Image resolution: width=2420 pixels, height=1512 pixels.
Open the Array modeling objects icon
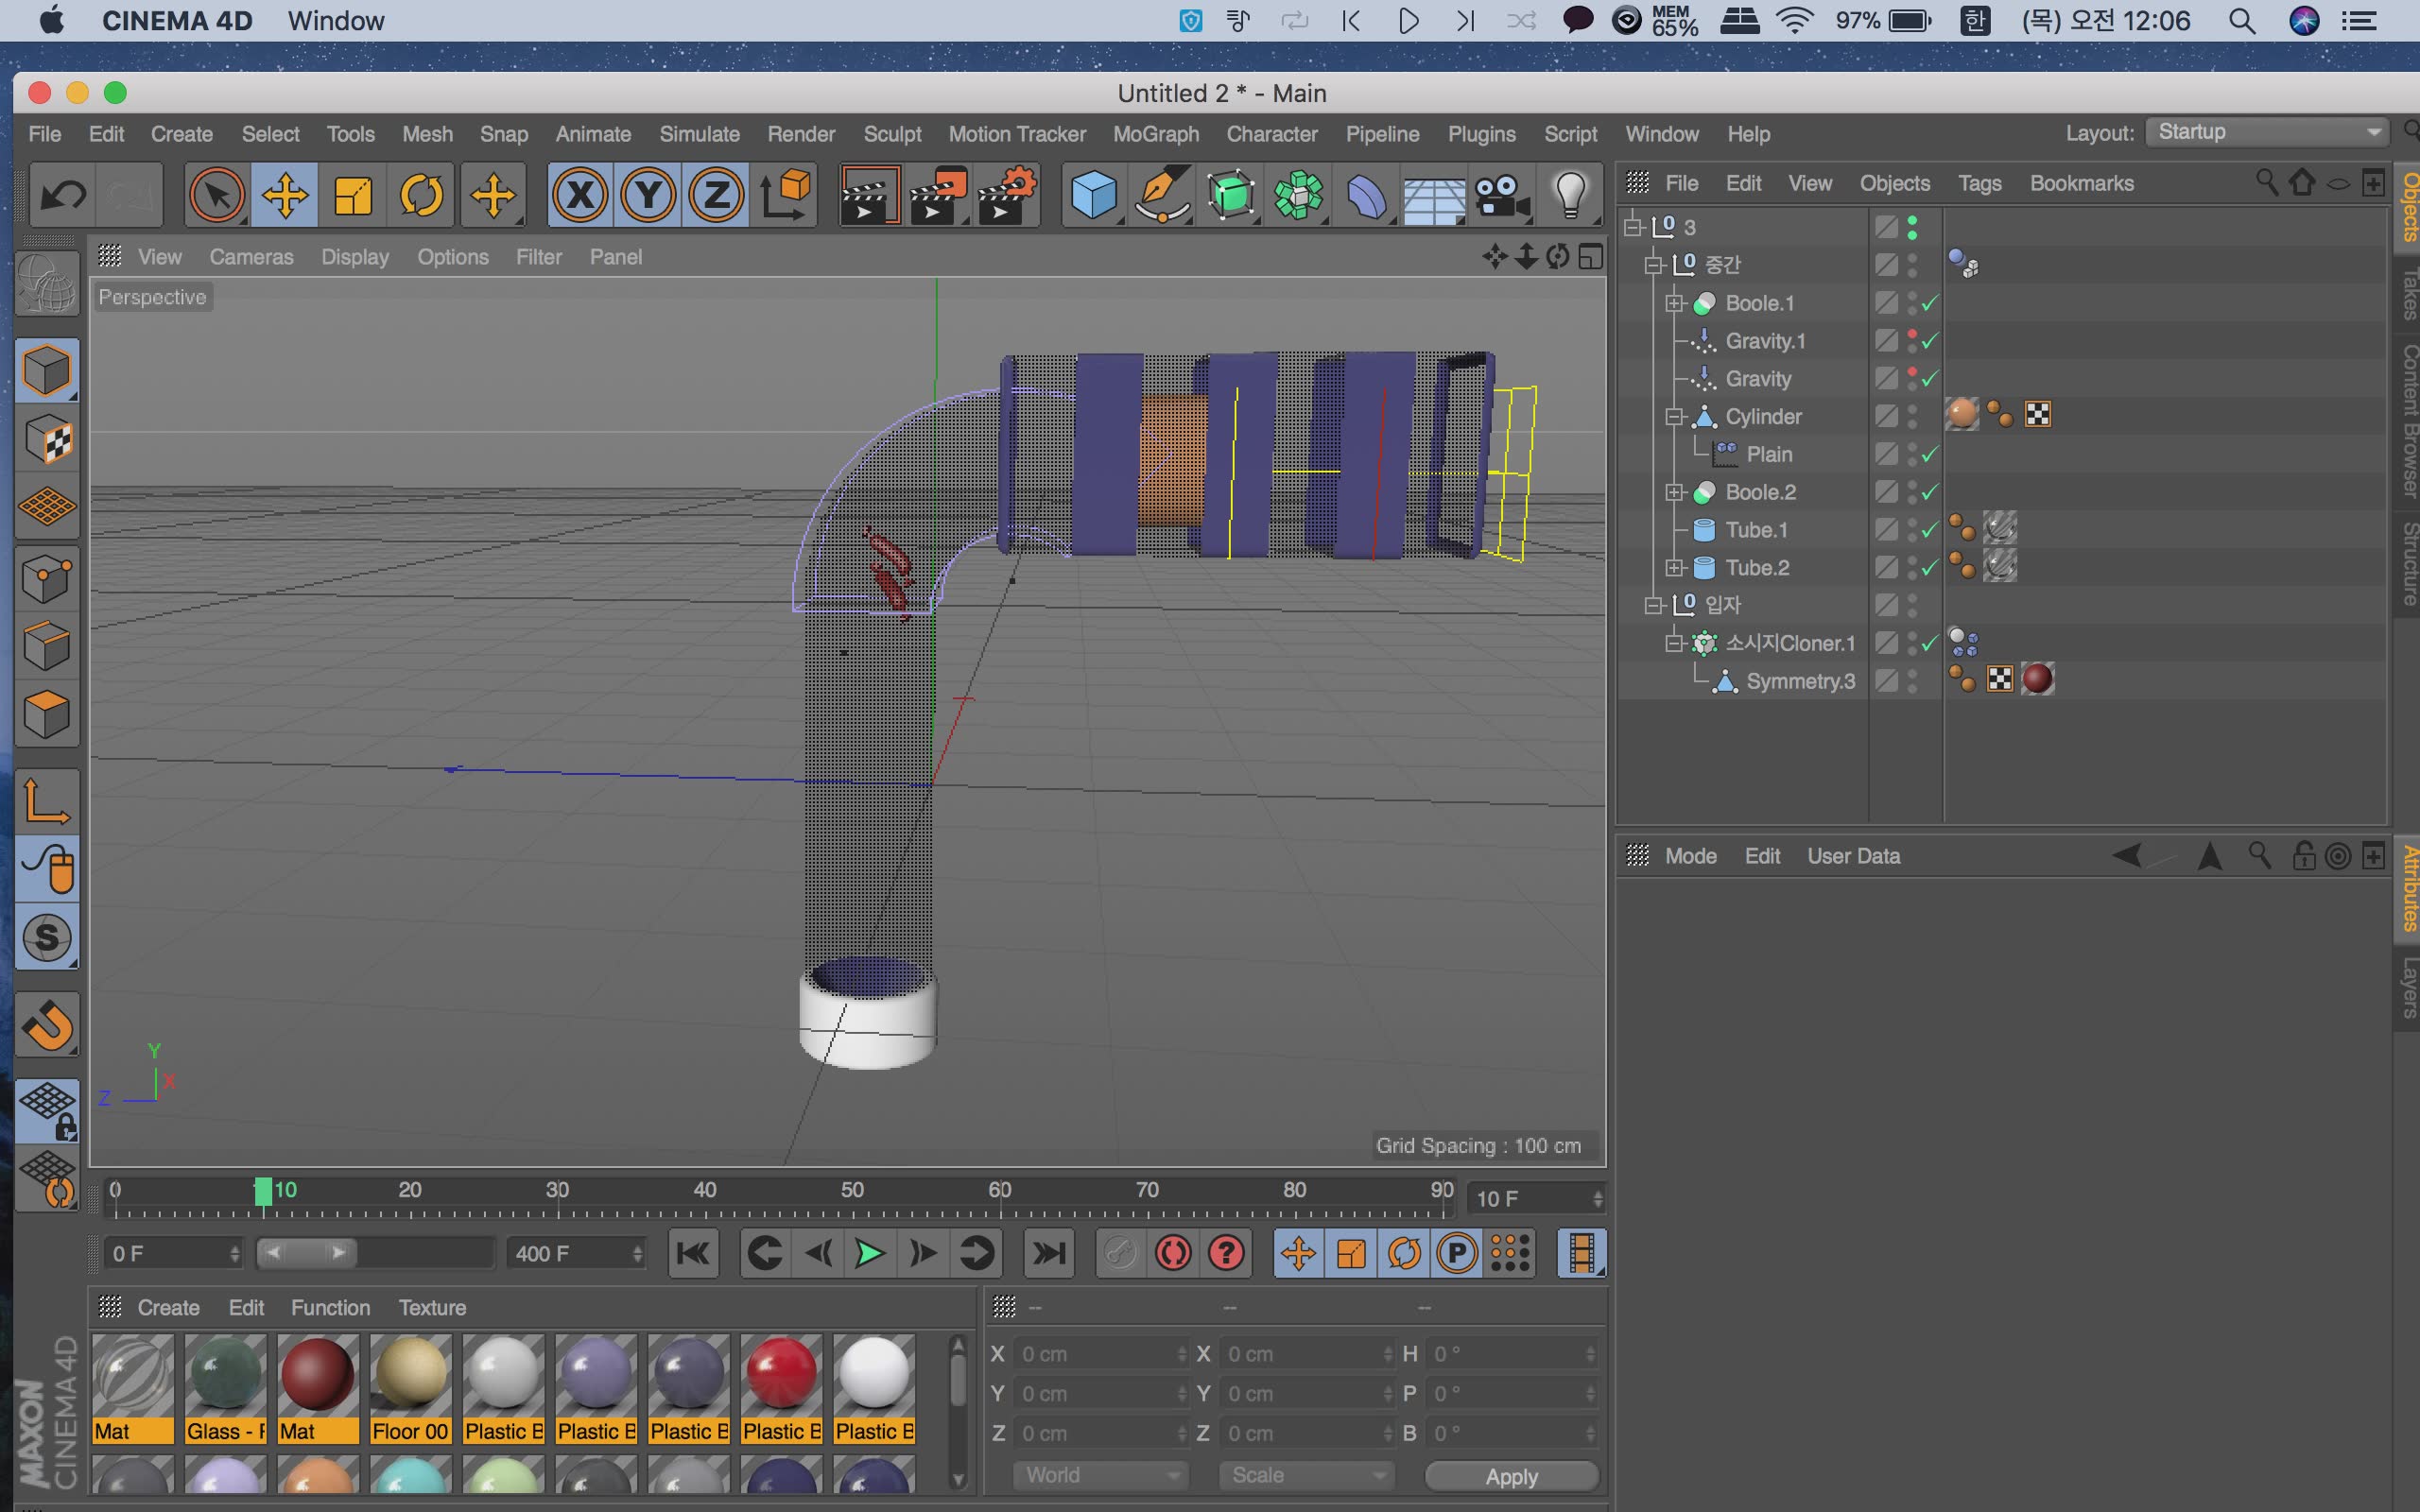coord(1299,194)
